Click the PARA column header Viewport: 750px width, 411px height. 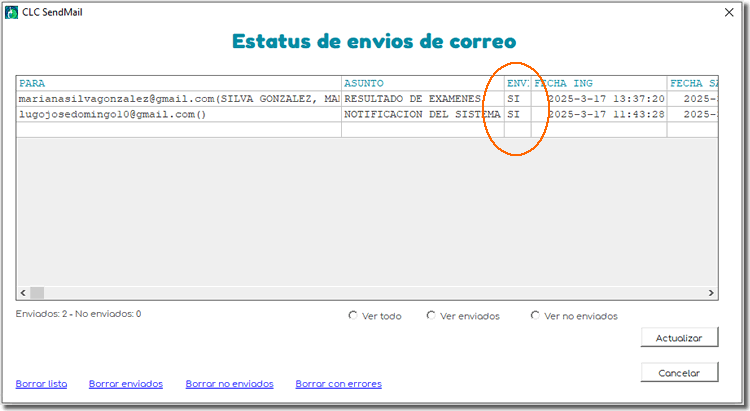click(178, 84)
